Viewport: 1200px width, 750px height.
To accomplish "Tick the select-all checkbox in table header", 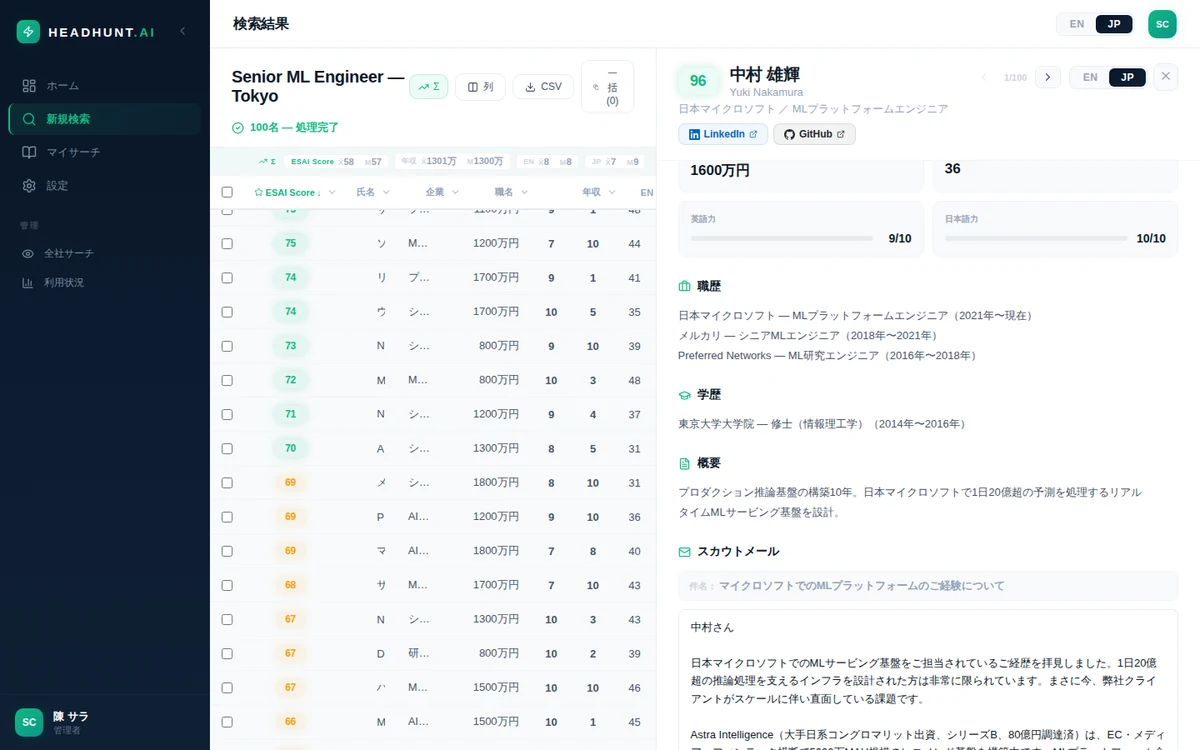I will coord(227,192).
